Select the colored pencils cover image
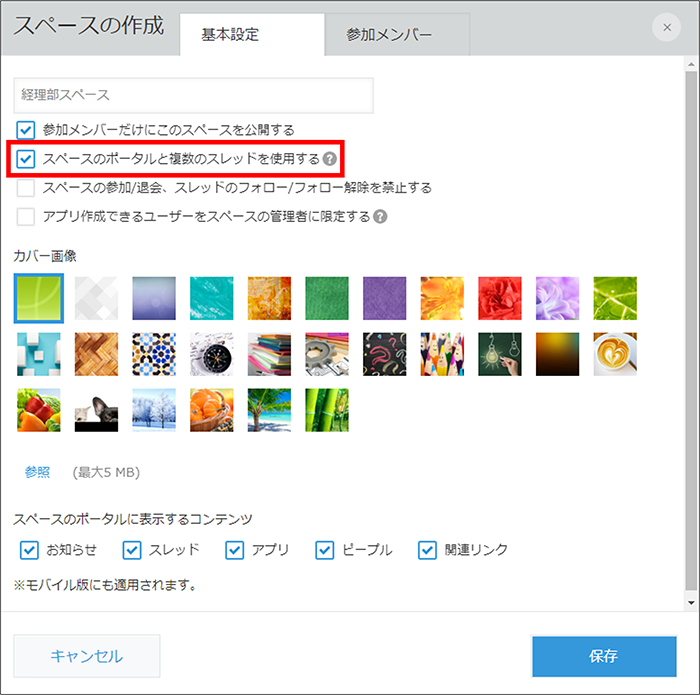 442,354
